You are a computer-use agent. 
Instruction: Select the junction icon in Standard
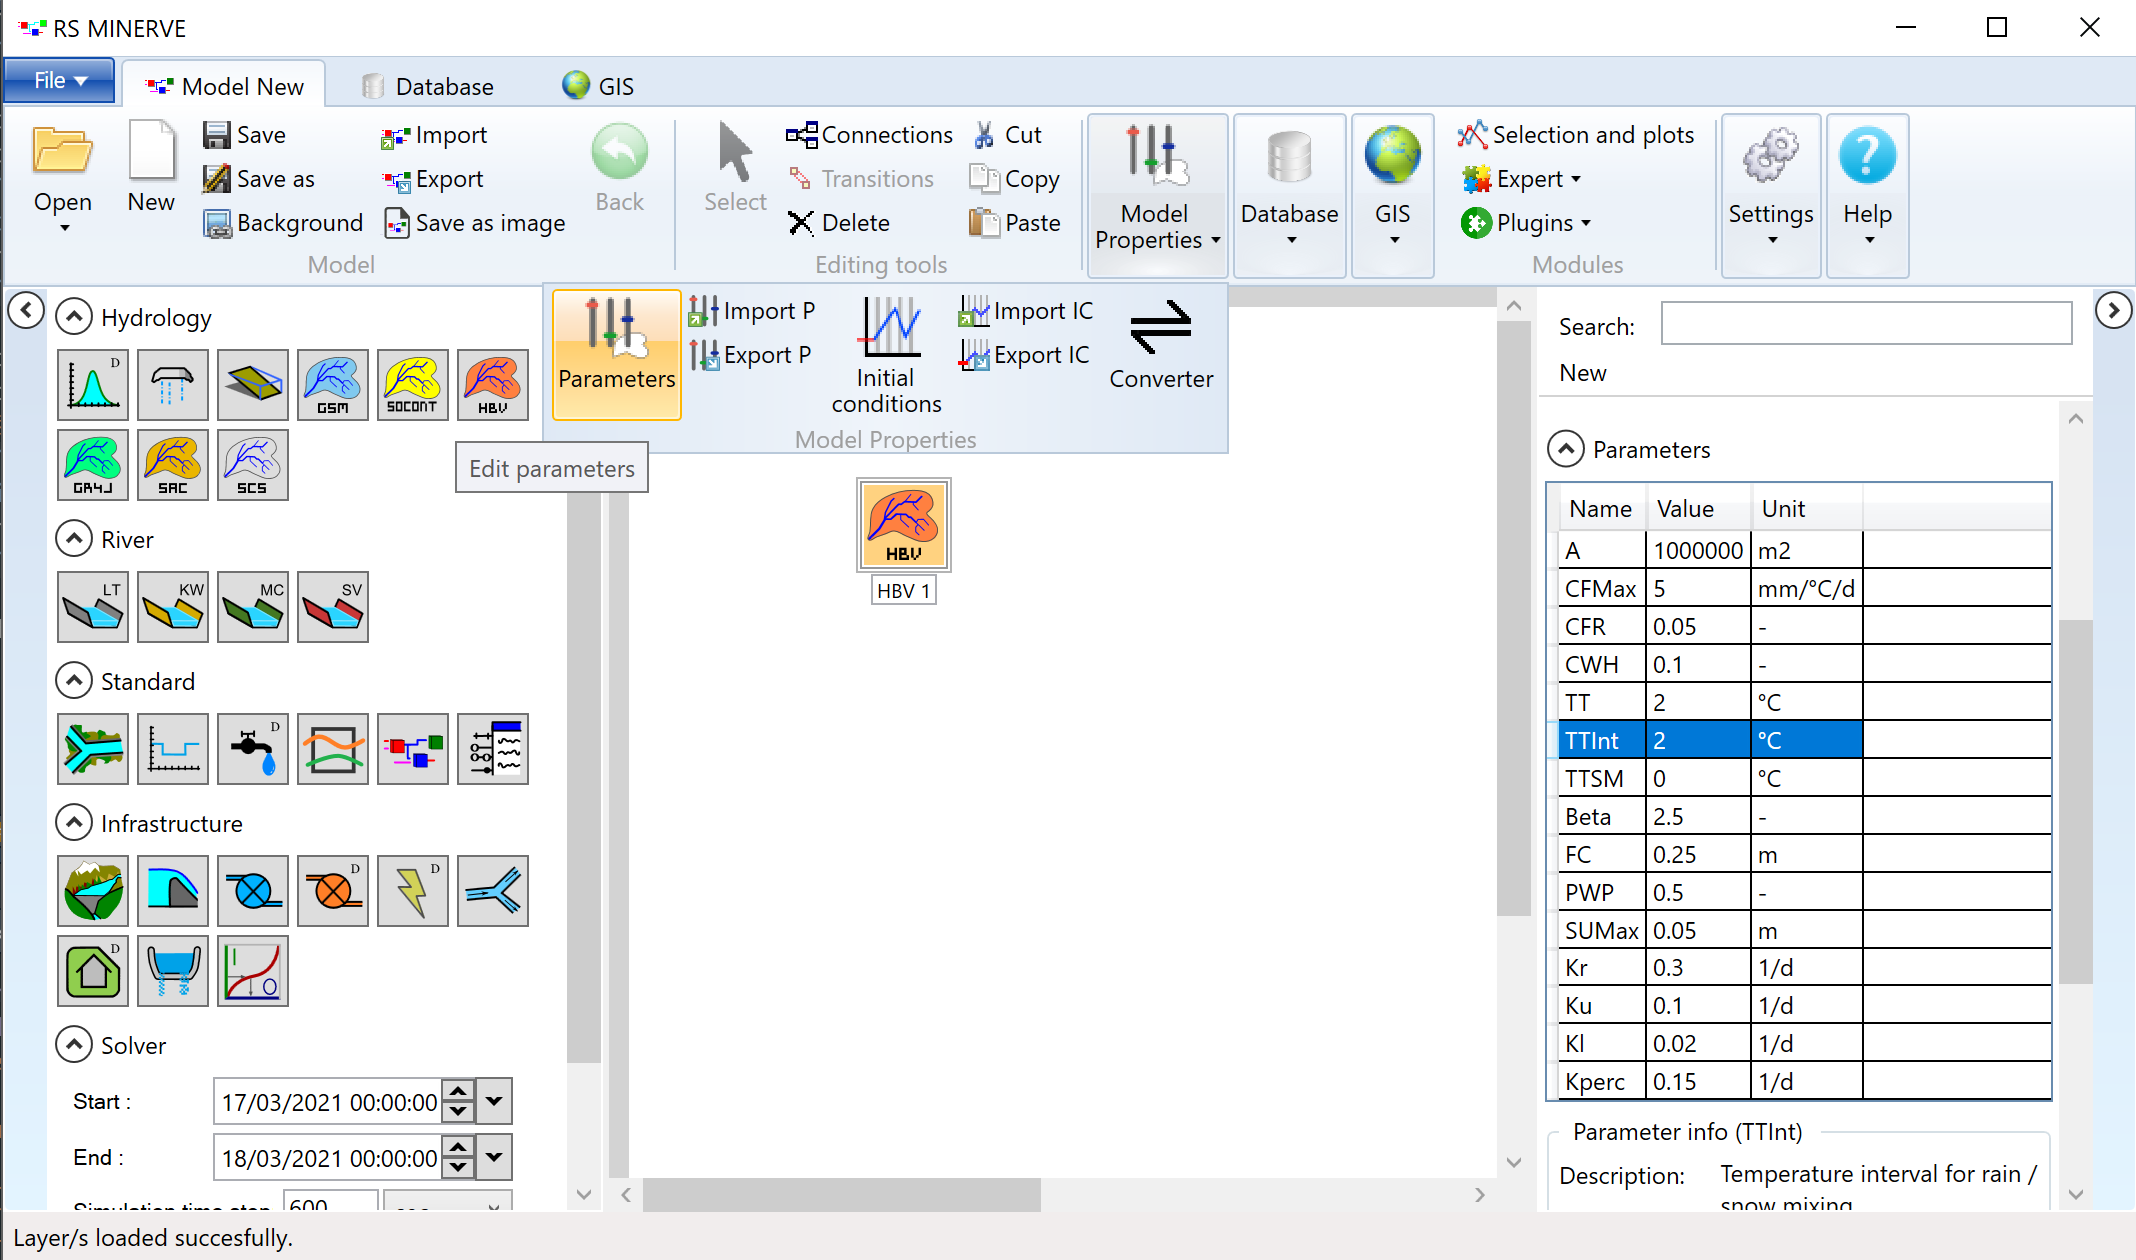click(x=93, y=748)
